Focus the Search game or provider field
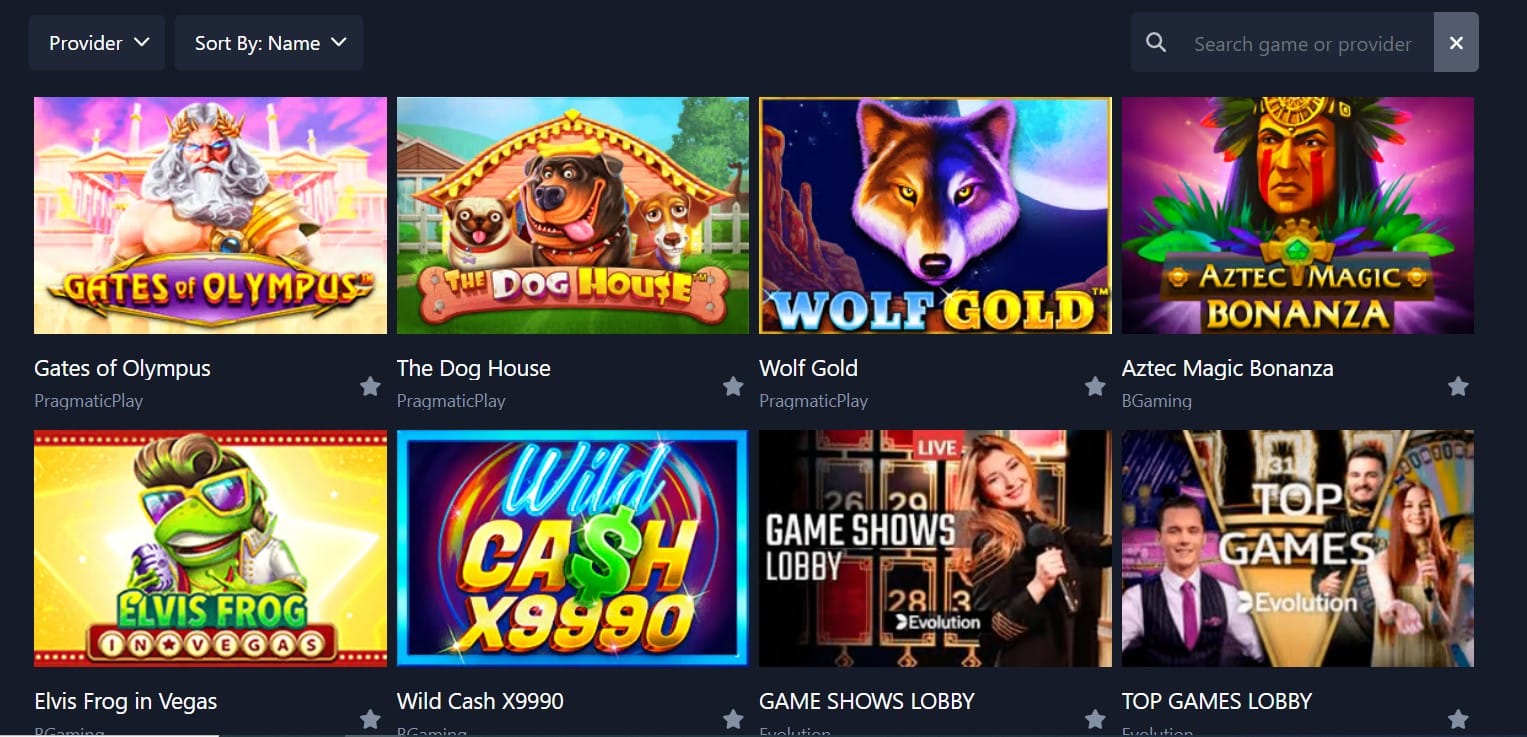 1303,43
